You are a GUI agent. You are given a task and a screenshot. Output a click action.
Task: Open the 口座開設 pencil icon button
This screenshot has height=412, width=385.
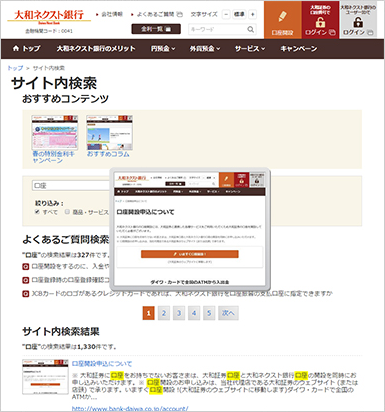[283, 20]
